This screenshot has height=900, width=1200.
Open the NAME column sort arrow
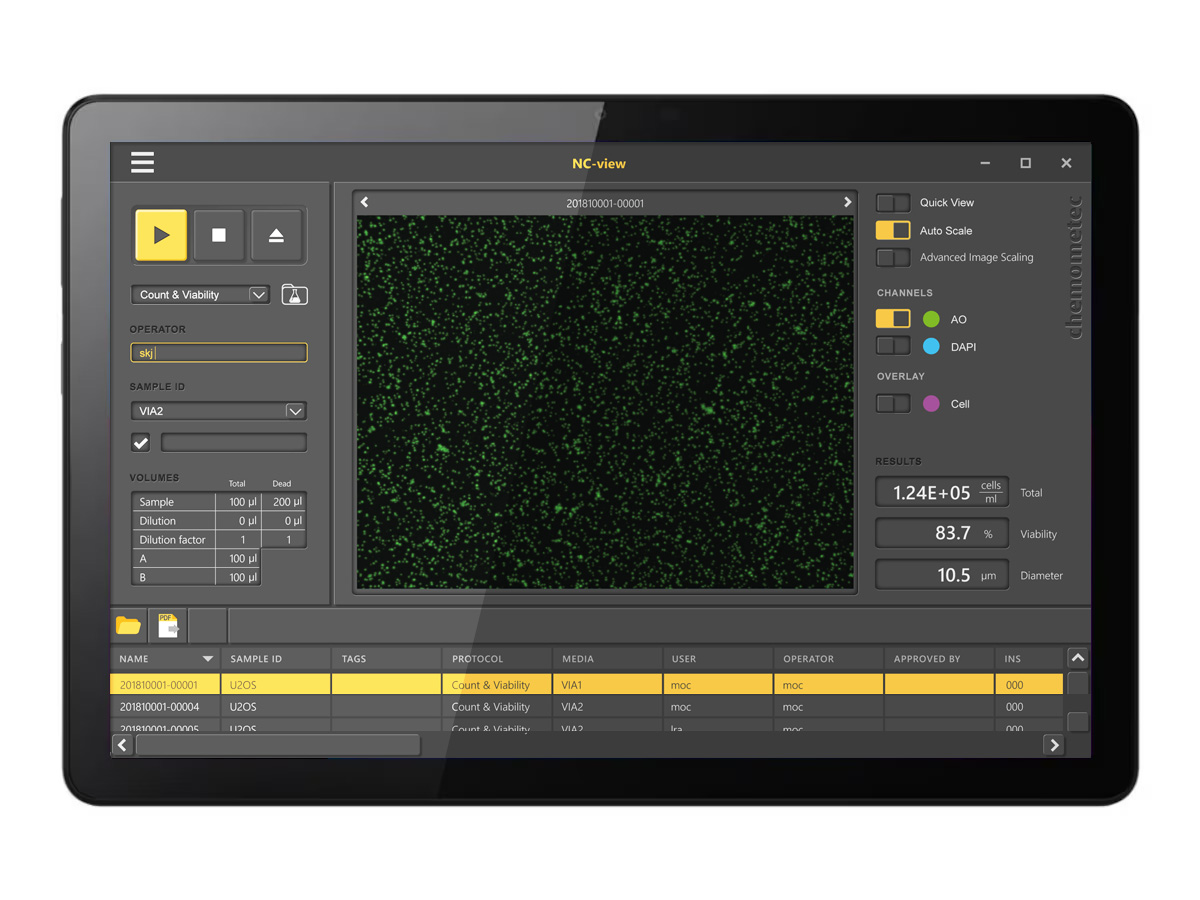click(208, 659)
